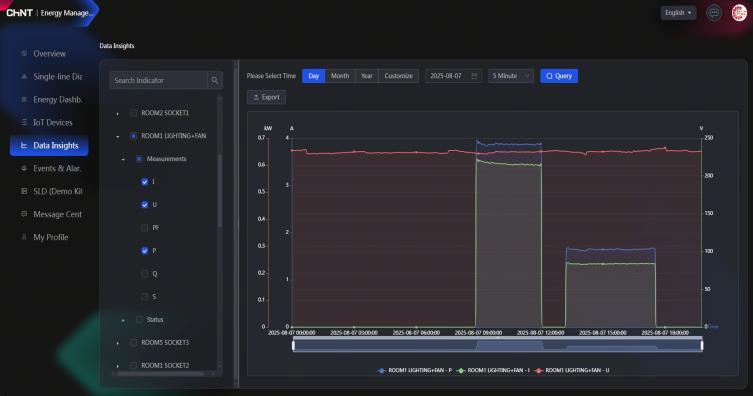Click the search magnifier icon
753x396 pixels.
click(215, 80)
